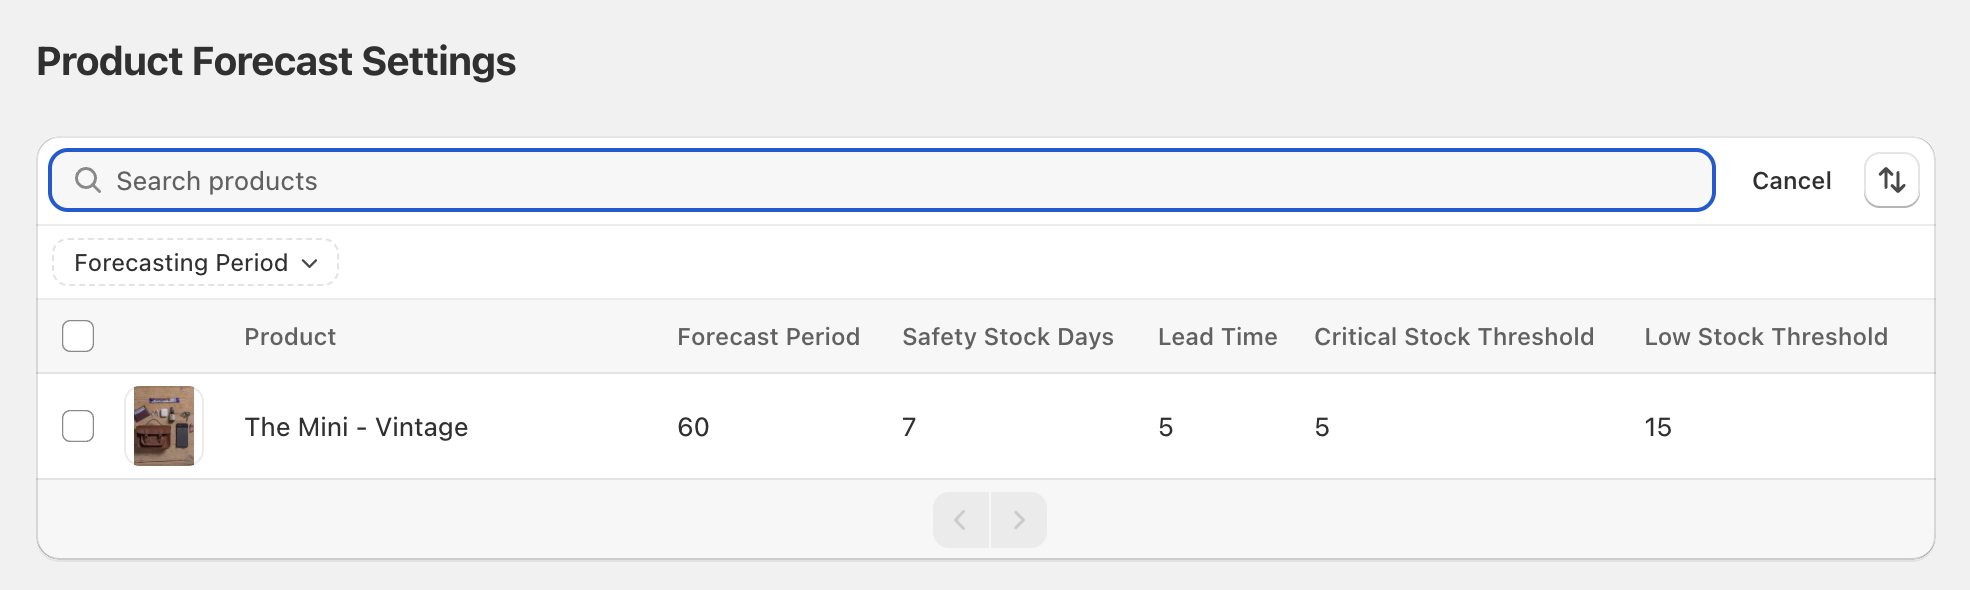Click the Product column header
The width and height of the screenshot is (1970, 590).
click(290, 337)
